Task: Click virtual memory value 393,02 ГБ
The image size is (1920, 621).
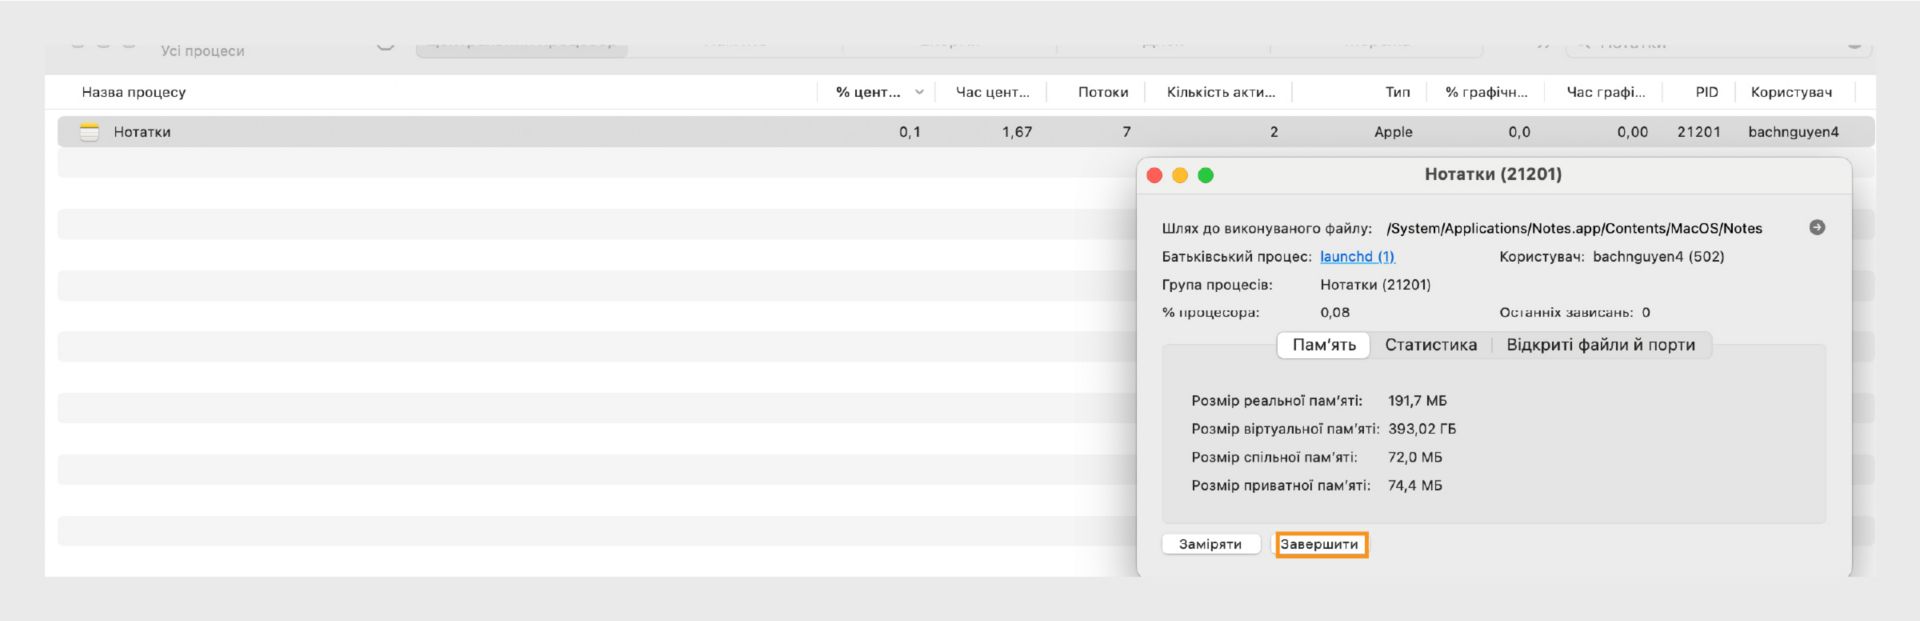Action: point(1422,429)
